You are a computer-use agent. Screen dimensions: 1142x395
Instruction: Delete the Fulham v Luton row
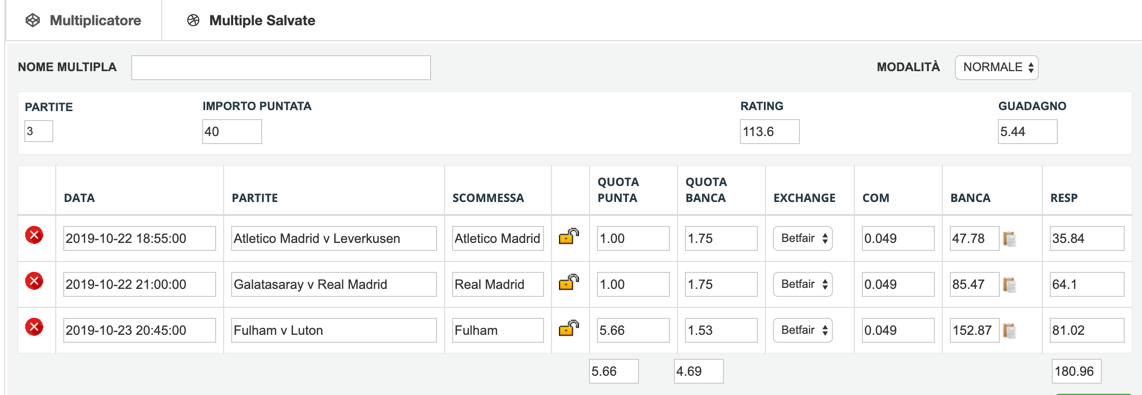click(34, 327)
